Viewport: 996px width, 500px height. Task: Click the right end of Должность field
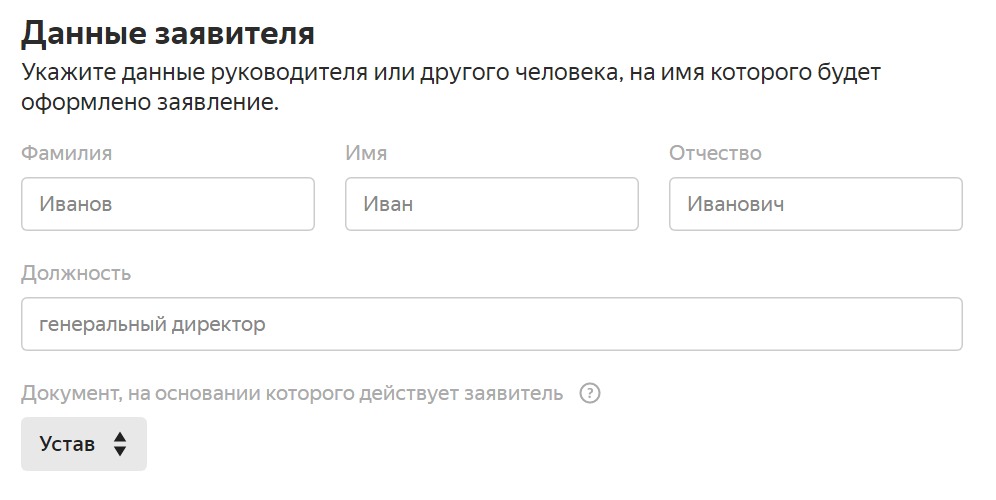[940, 324]
